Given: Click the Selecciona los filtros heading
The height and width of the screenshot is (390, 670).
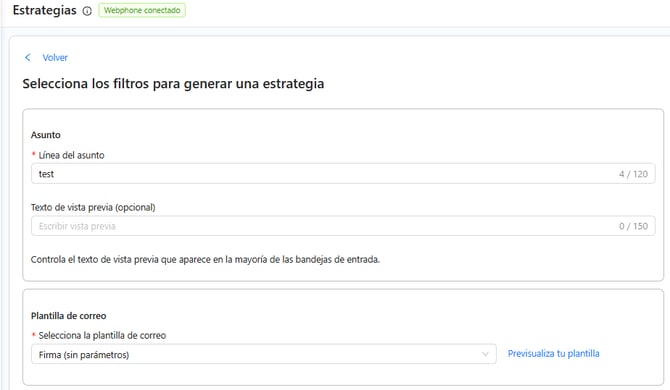Looking at the screenshot, I should pos(173,84).
